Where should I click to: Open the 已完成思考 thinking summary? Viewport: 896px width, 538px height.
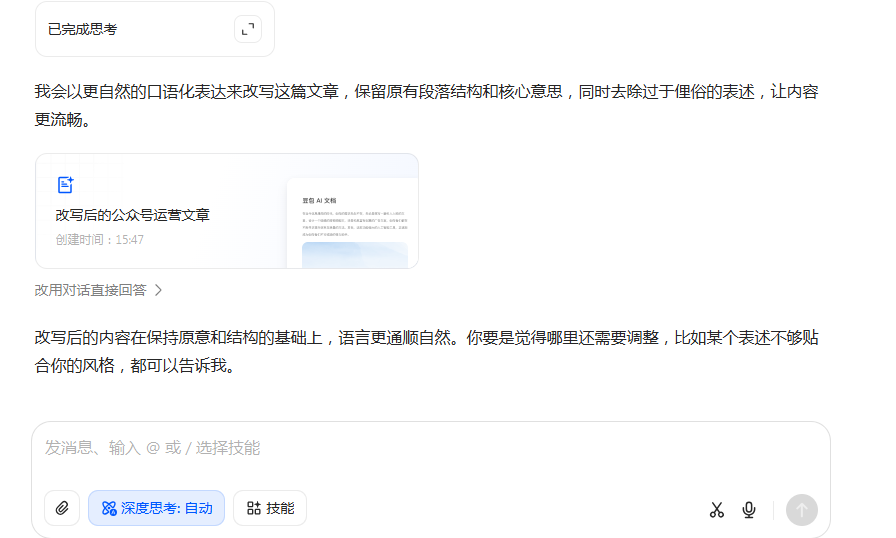(x=154, y=29)
